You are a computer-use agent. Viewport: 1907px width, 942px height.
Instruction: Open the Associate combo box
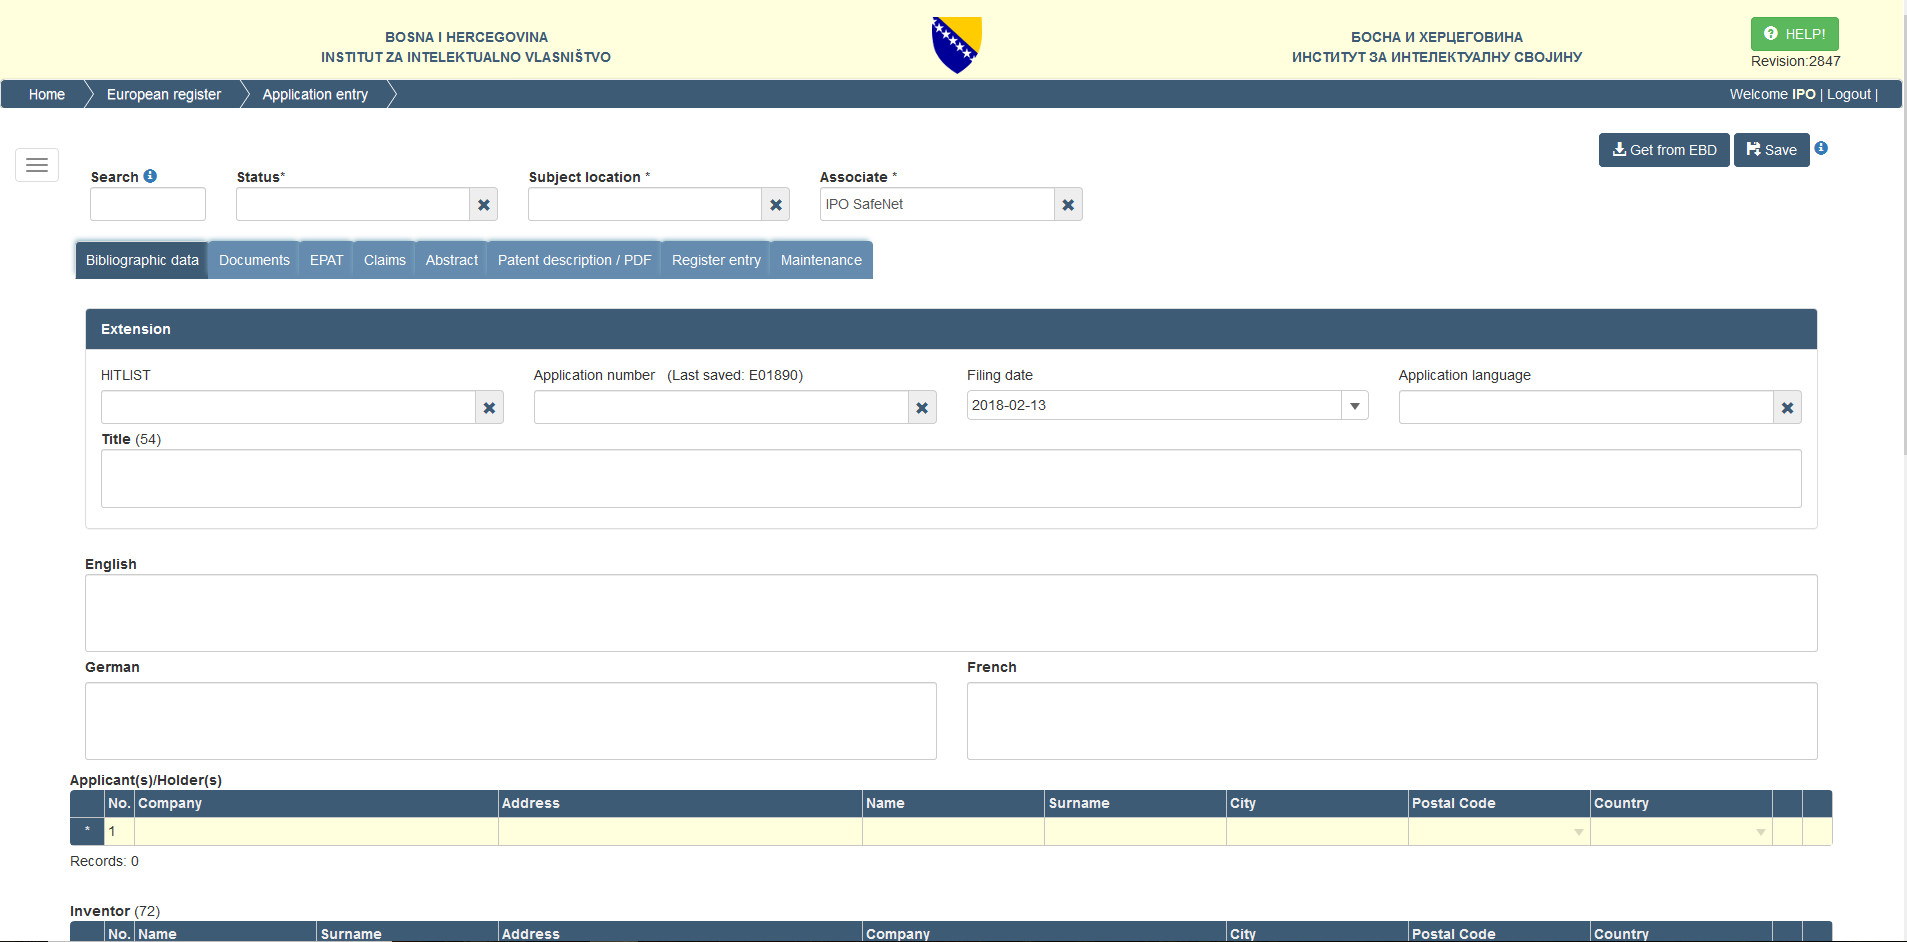point(937,205)
